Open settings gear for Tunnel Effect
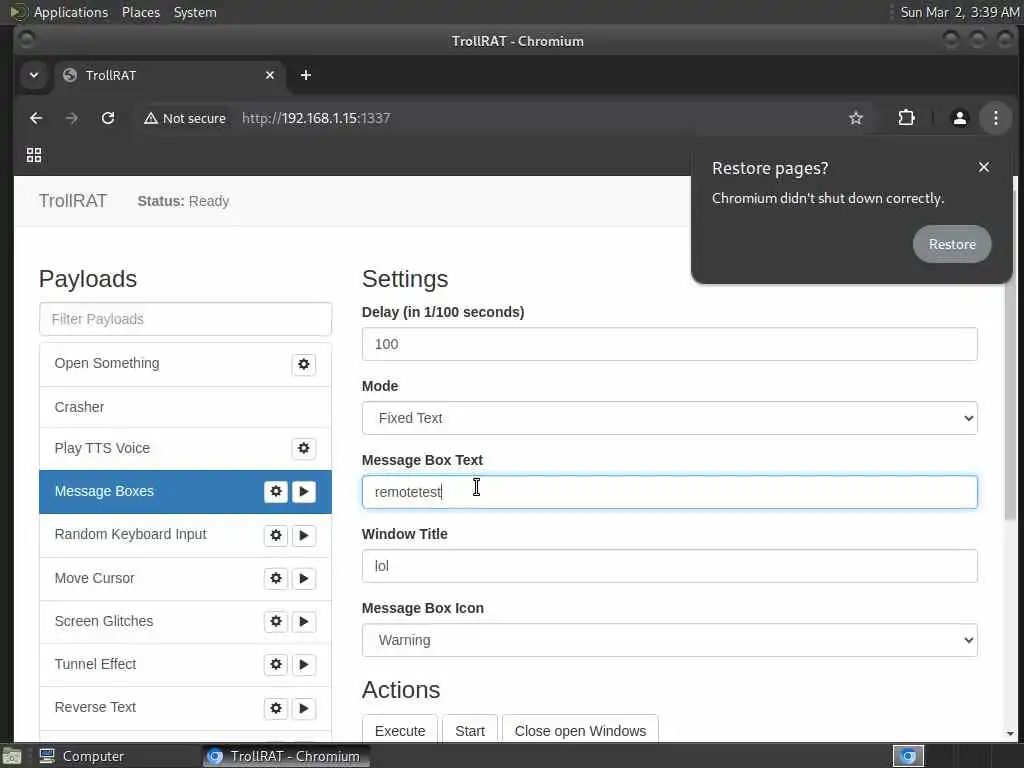This screenshot has height=768, width=1024. pos(276,665)
